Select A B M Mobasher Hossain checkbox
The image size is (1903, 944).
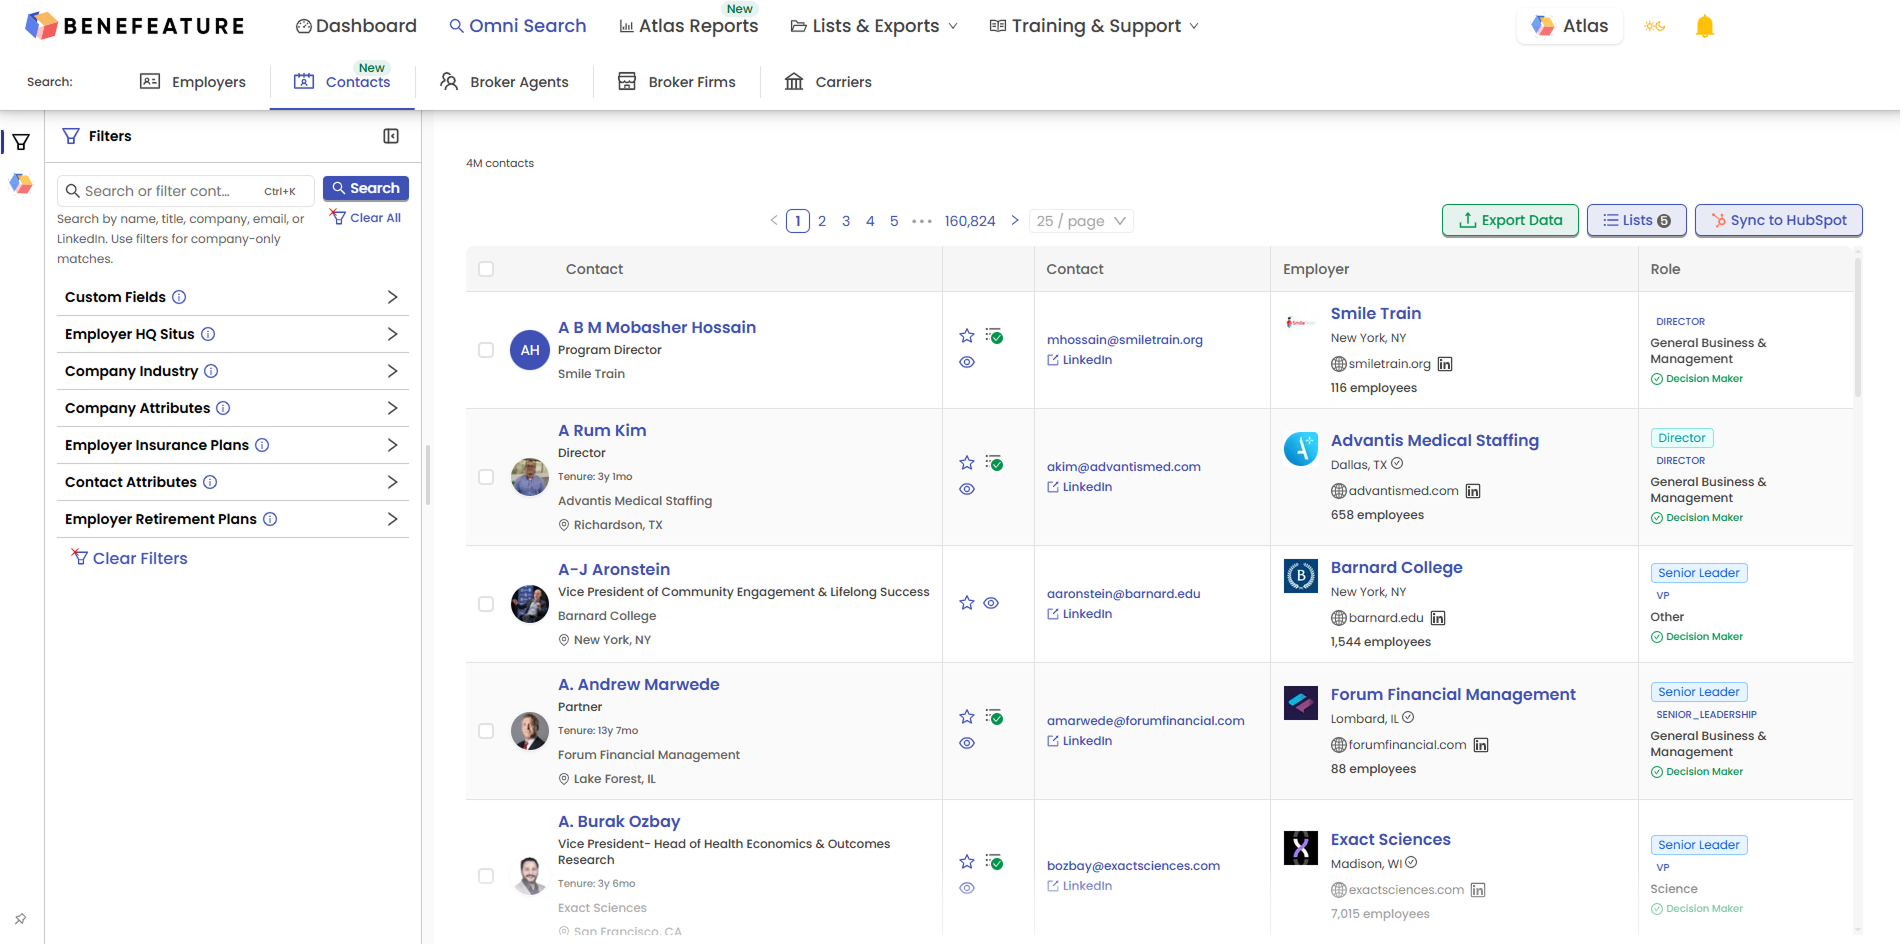click(x=486, y=350)
